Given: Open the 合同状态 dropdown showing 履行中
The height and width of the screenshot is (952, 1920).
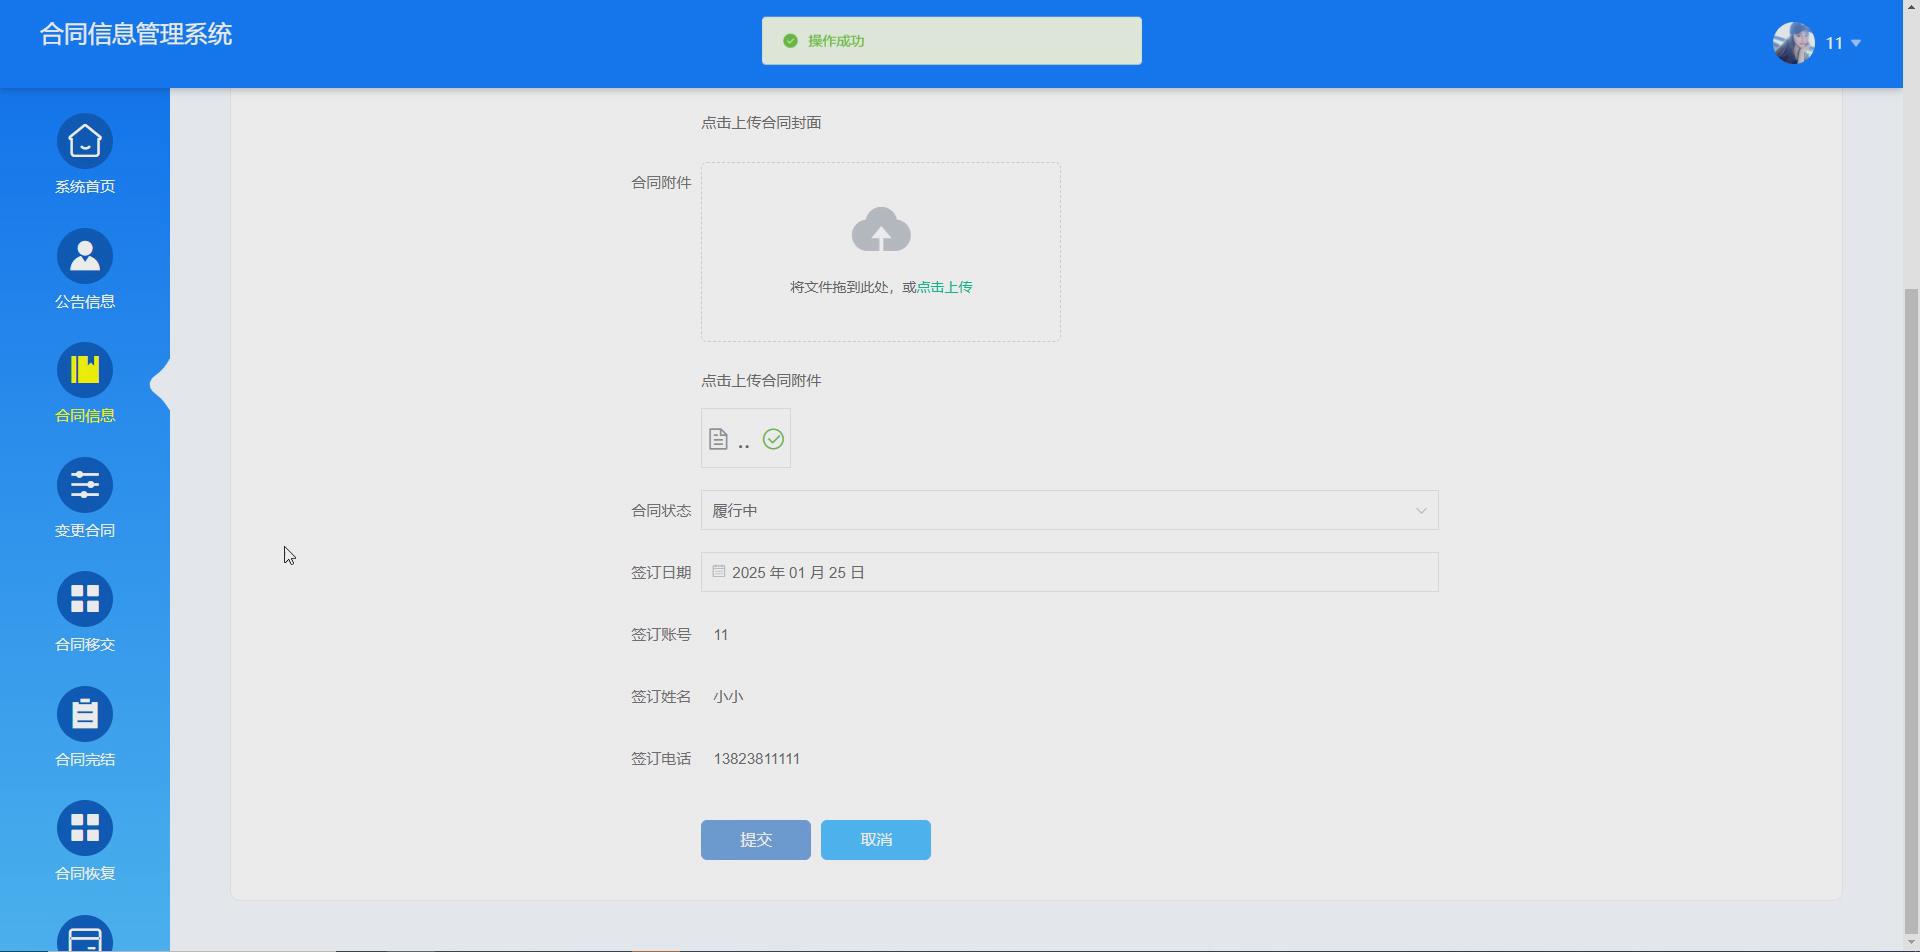Looking at the screenshot, I should click(x=1069, y=510).
